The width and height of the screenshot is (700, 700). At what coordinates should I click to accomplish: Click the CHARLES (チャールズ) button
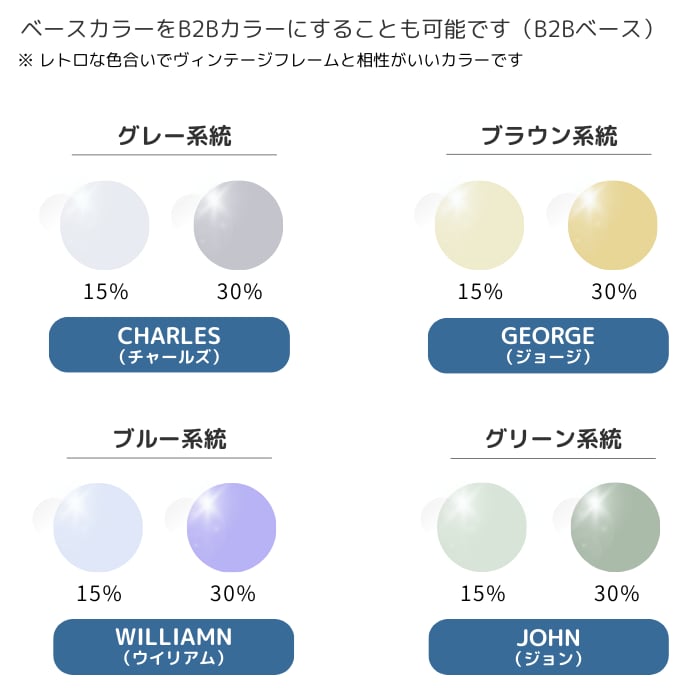(169, 344)
